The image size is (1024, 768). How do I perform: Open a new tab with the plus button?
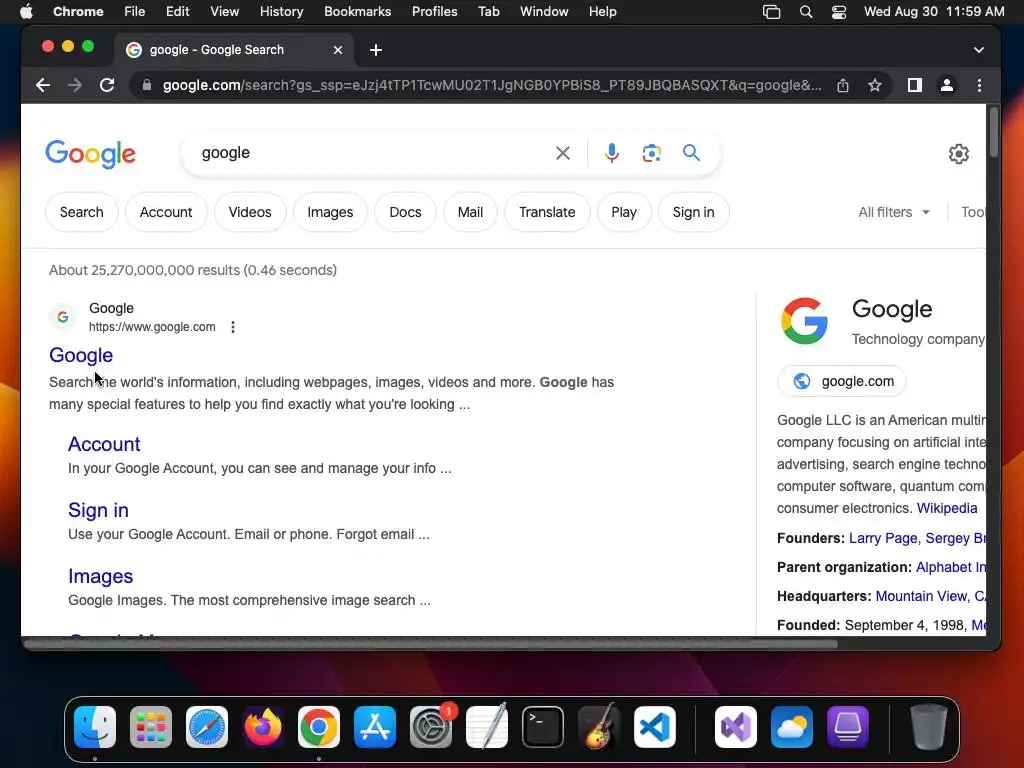click(376, 50)
